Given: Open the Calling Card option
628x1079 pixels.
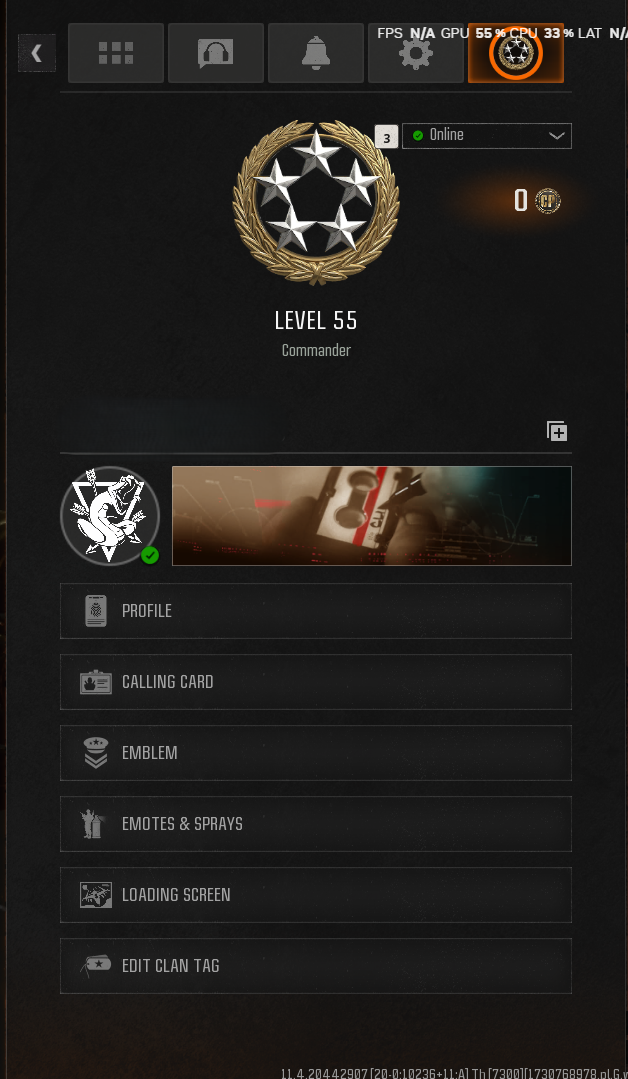Looking at the screenshot, I should click(316, 682).
